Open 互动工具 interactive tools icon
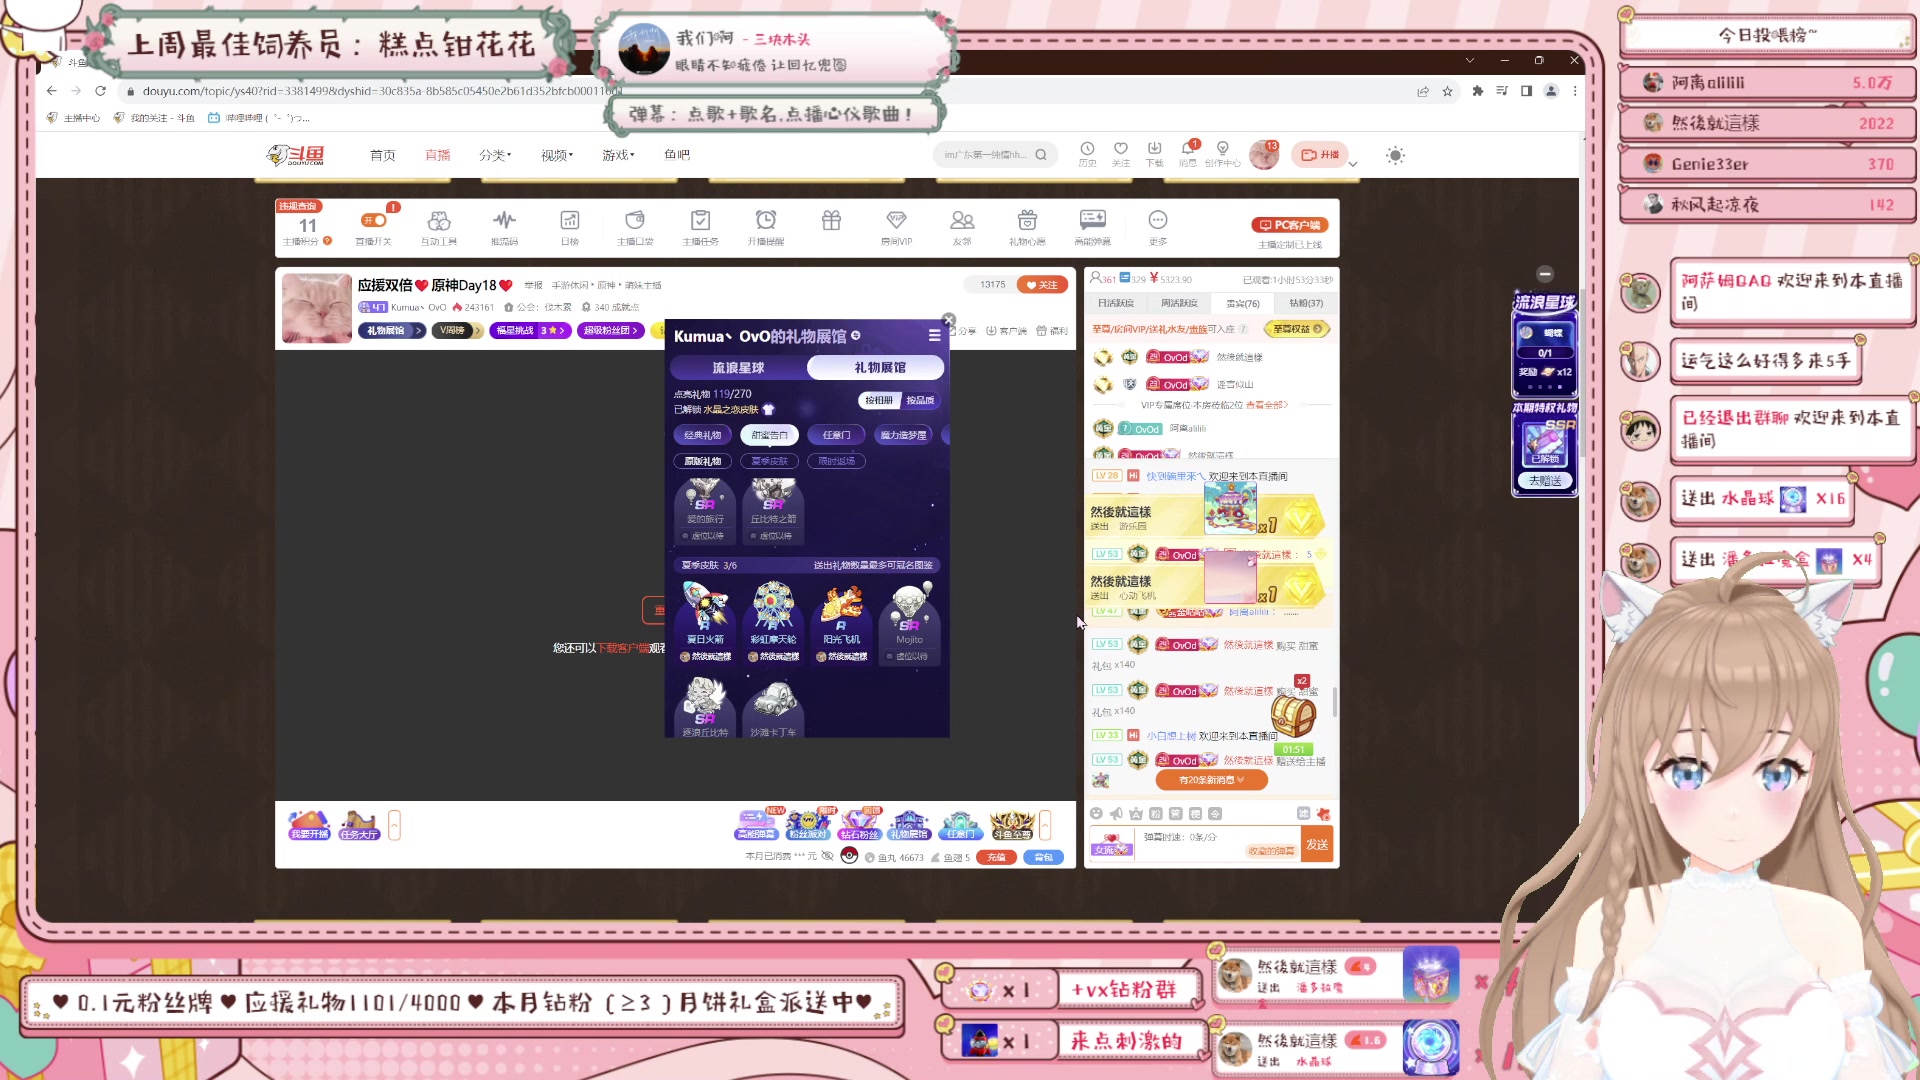 coord(439,220)
